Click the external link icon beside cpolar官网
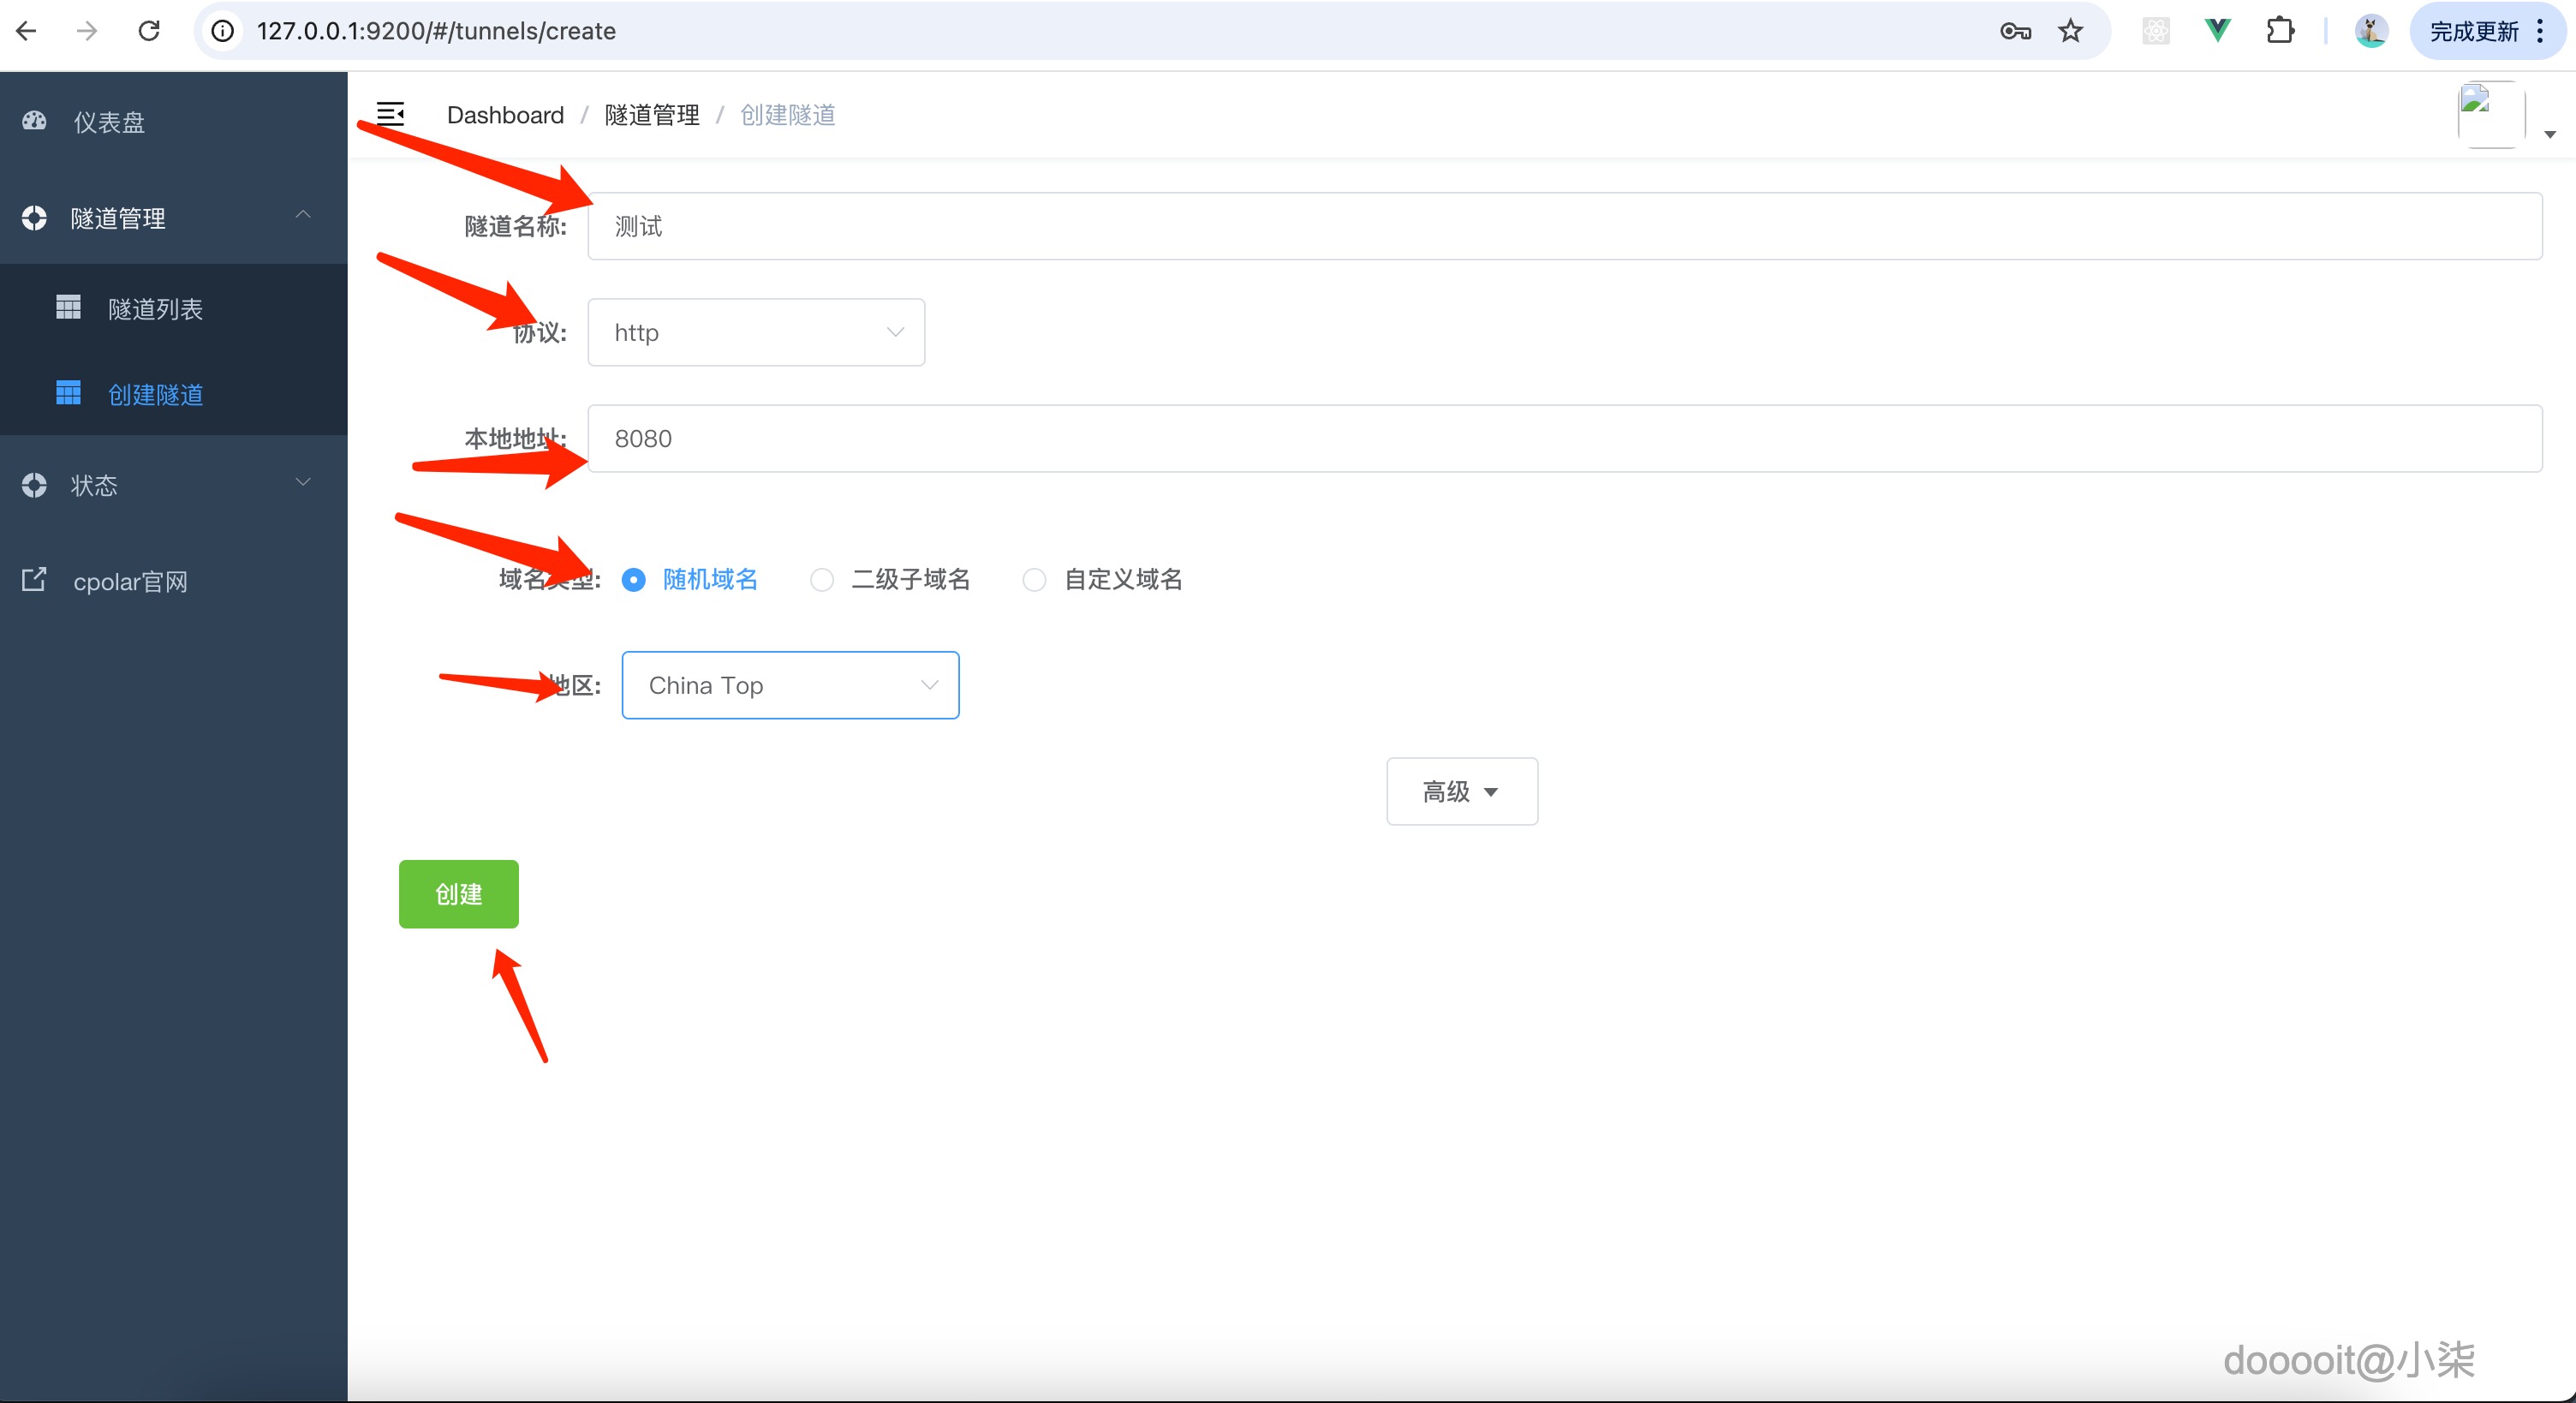Image resolution: width=2576 pixels, height=1403 pixels. tap(34, 579)
